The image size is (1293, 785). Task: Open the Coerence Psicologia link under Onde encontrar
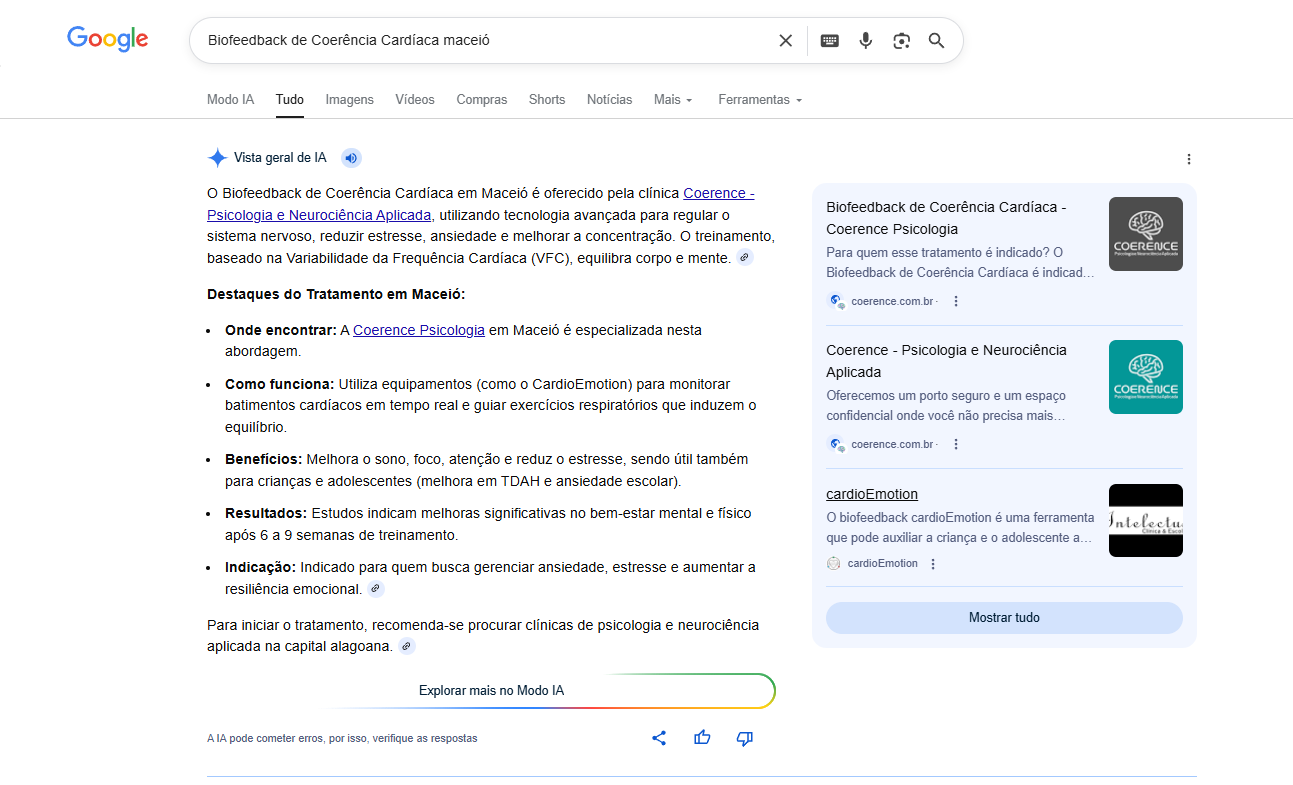tap(419, 330)
